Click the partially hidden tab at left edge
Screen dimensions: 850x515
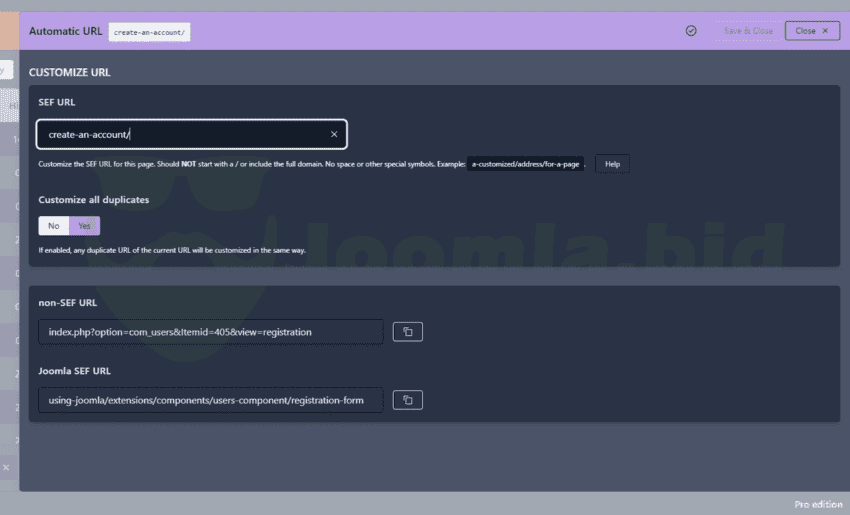click(6, 69)
